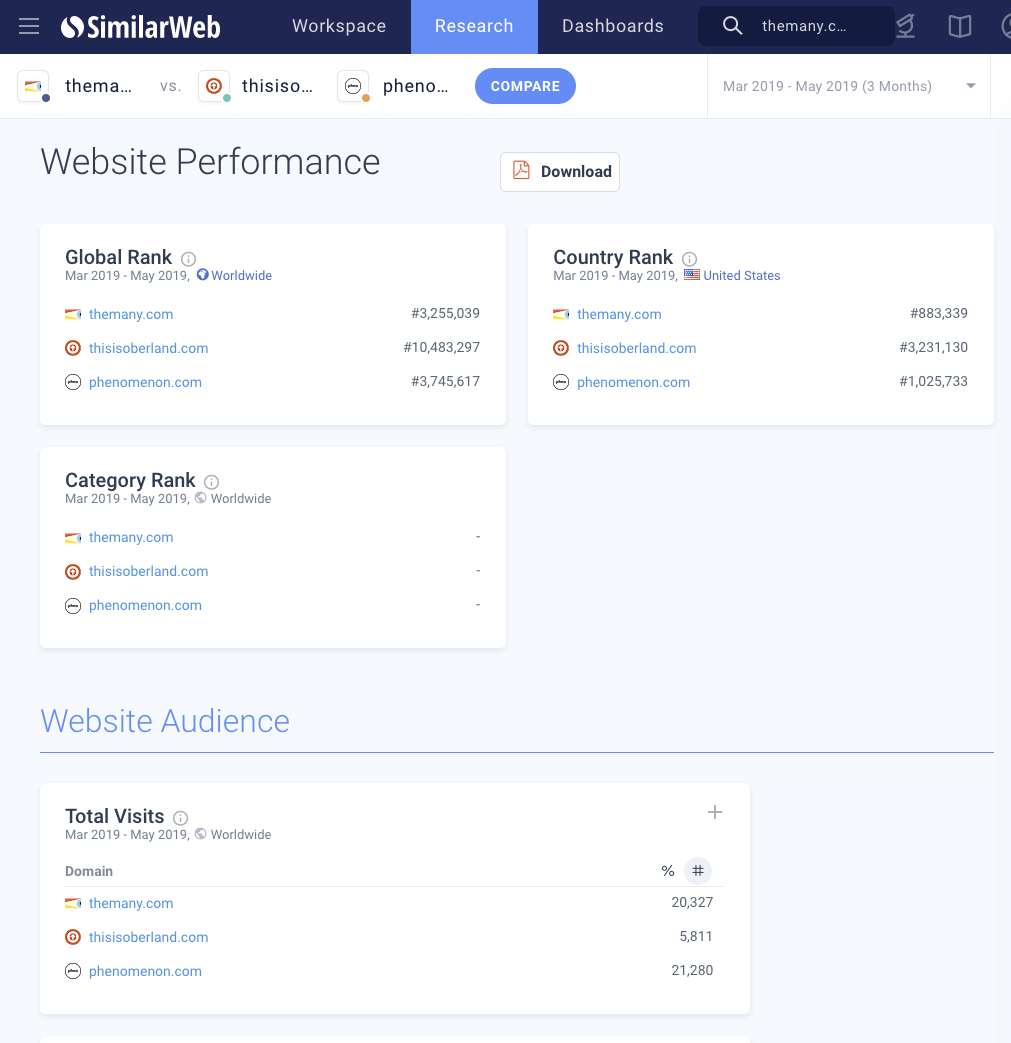Download the Website Performance report
Image resolution: width=1011 pixels, height=1043 pixels.
[560, 172]
